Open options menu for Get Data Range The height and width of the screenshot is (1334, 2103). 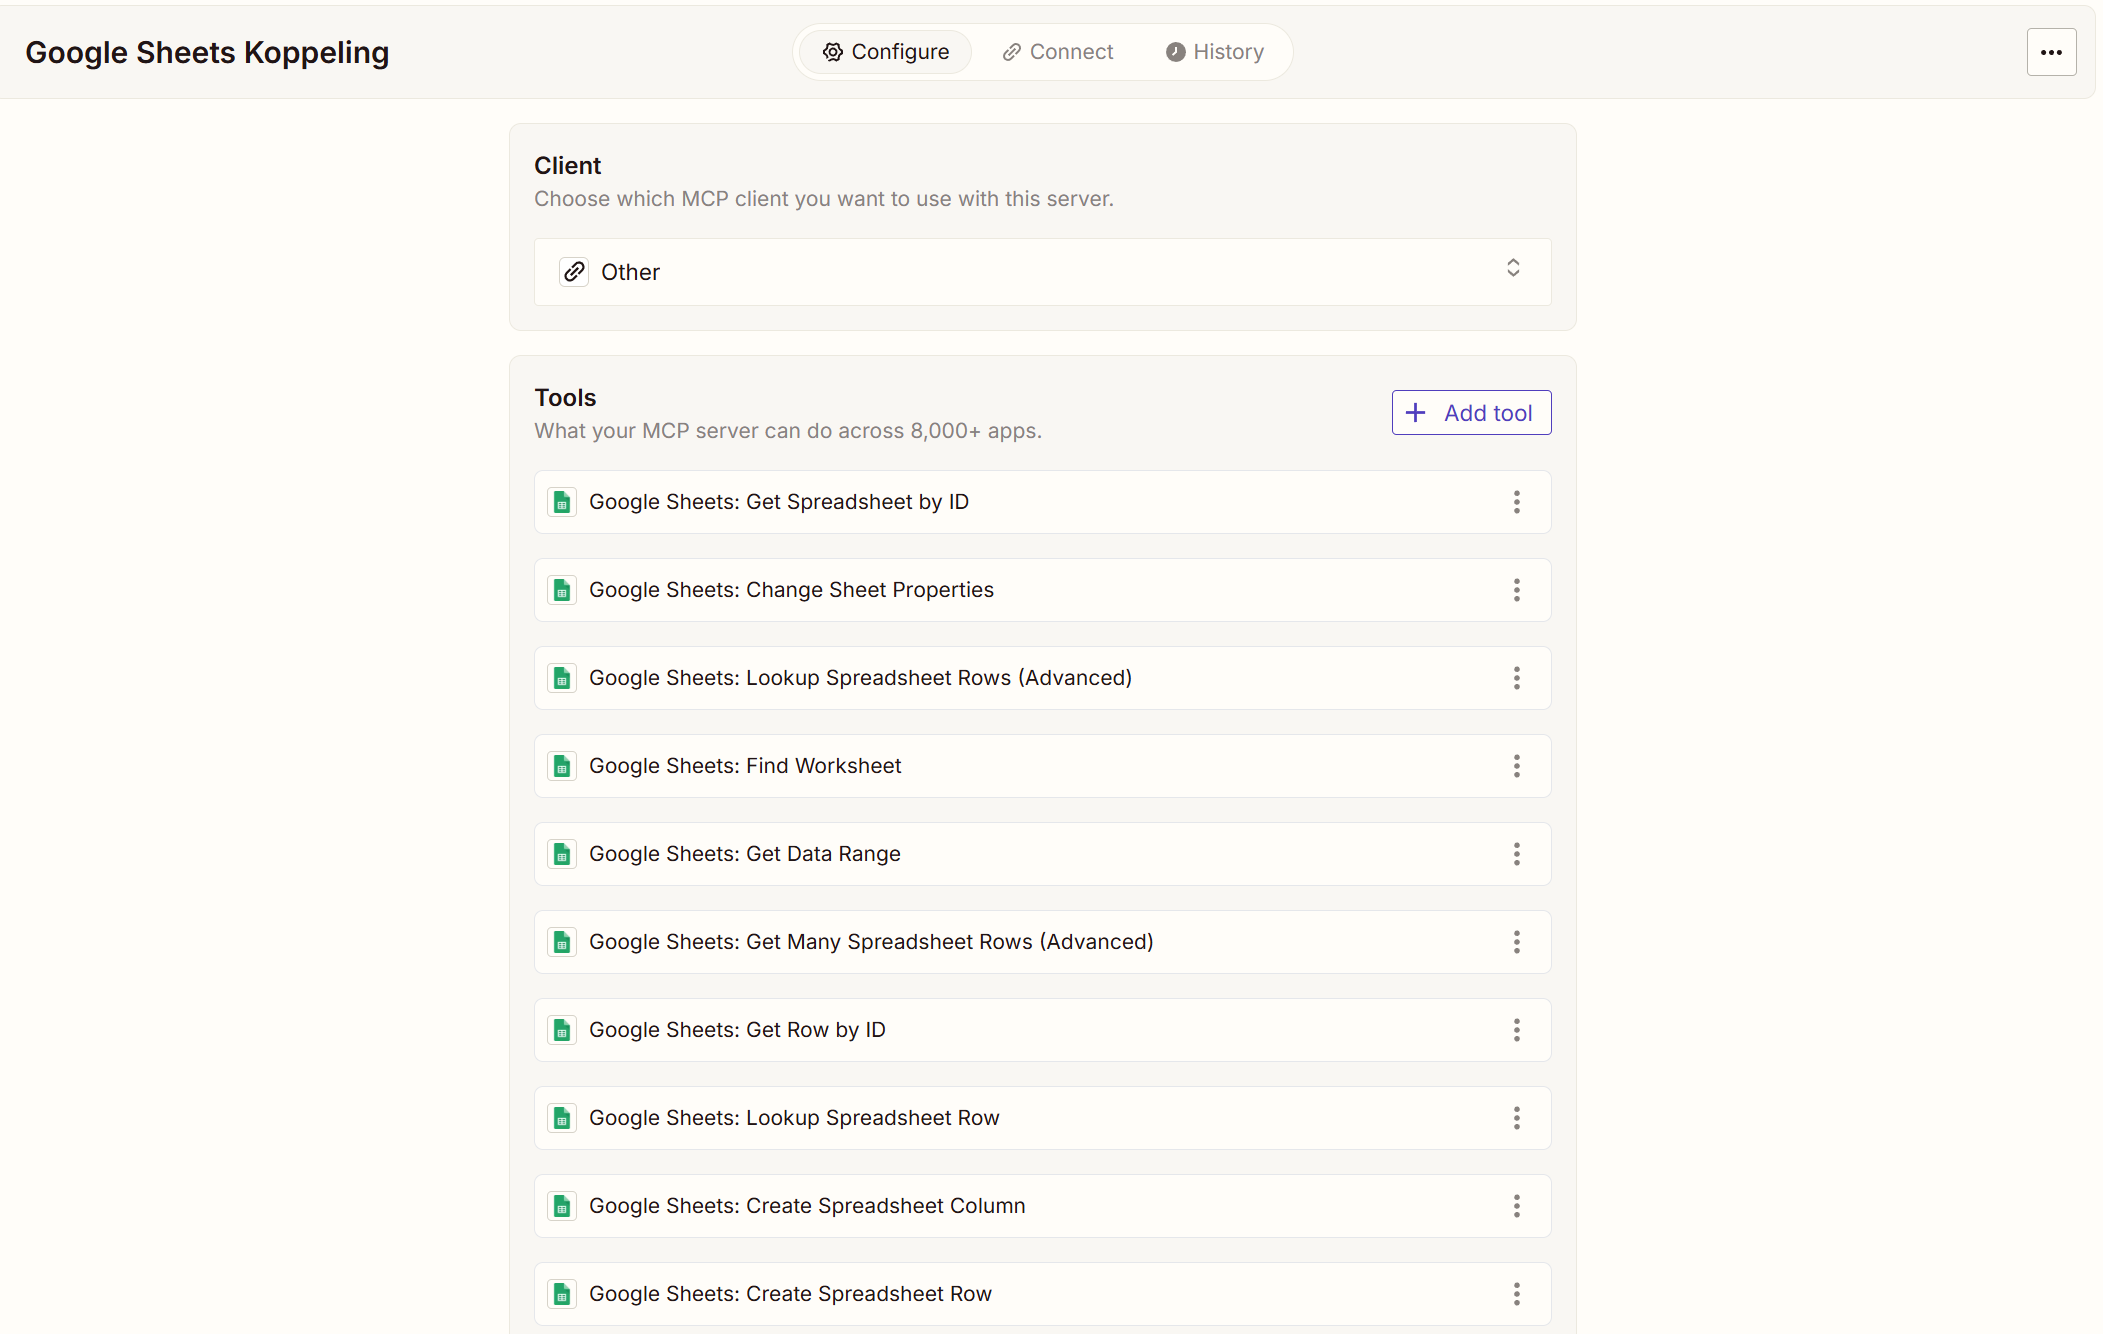point(1516,854)
